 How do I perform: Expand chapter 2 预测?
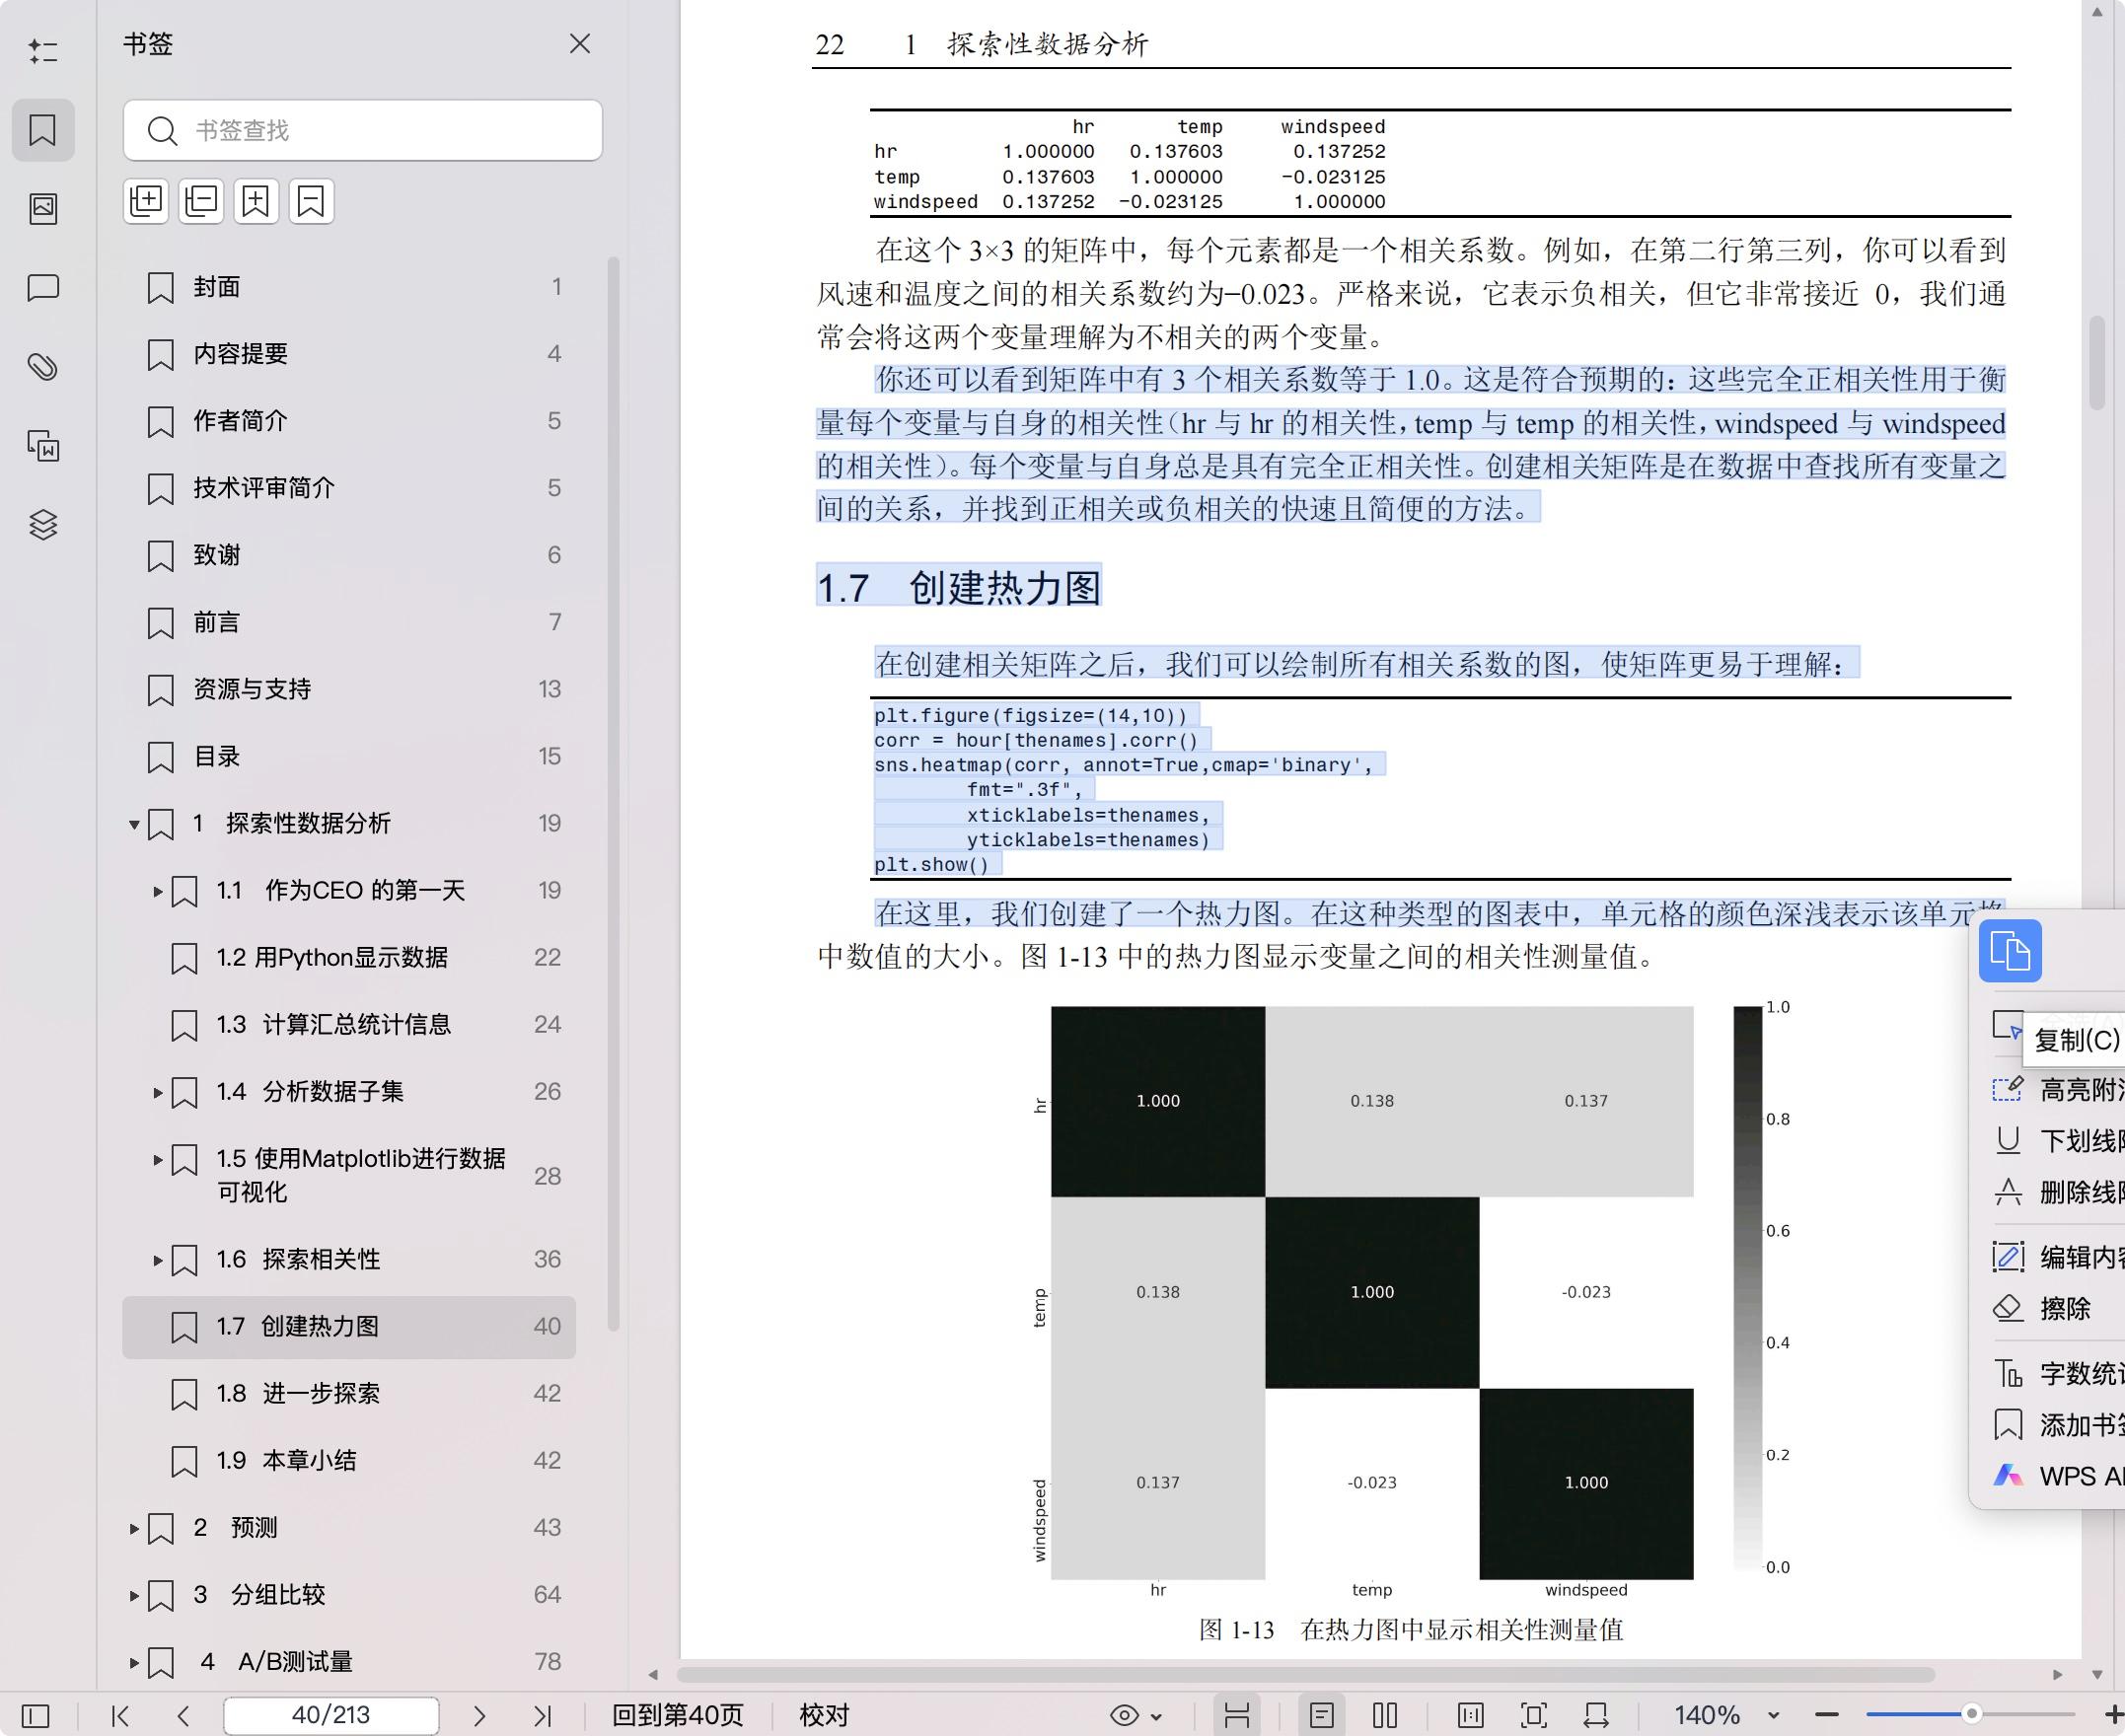pyautogui.click(x=134, y=1528)
